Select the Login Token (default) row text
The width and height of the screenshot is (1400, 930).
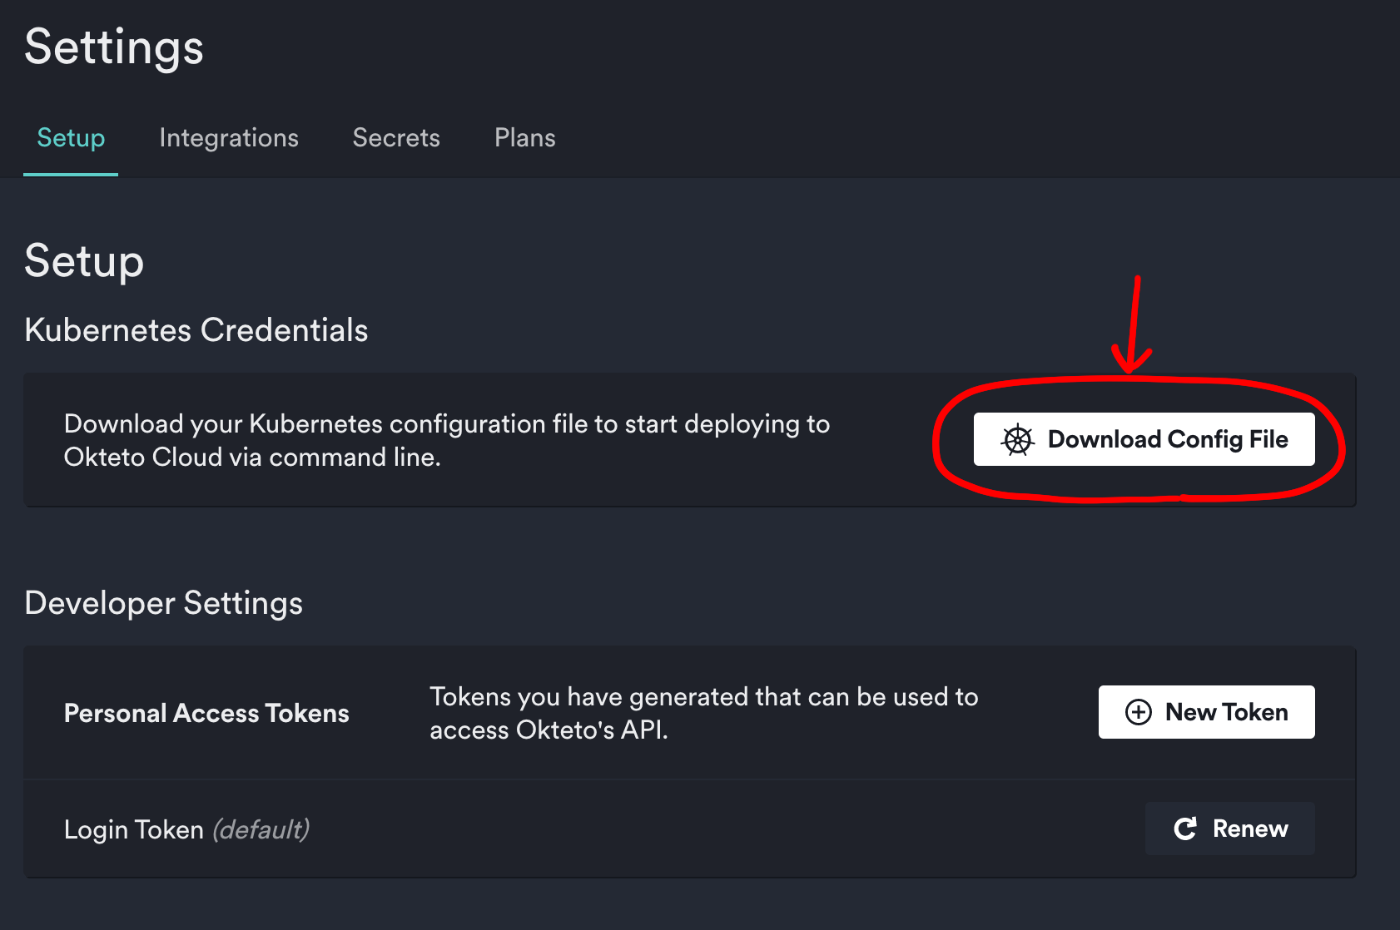point(187,830)
